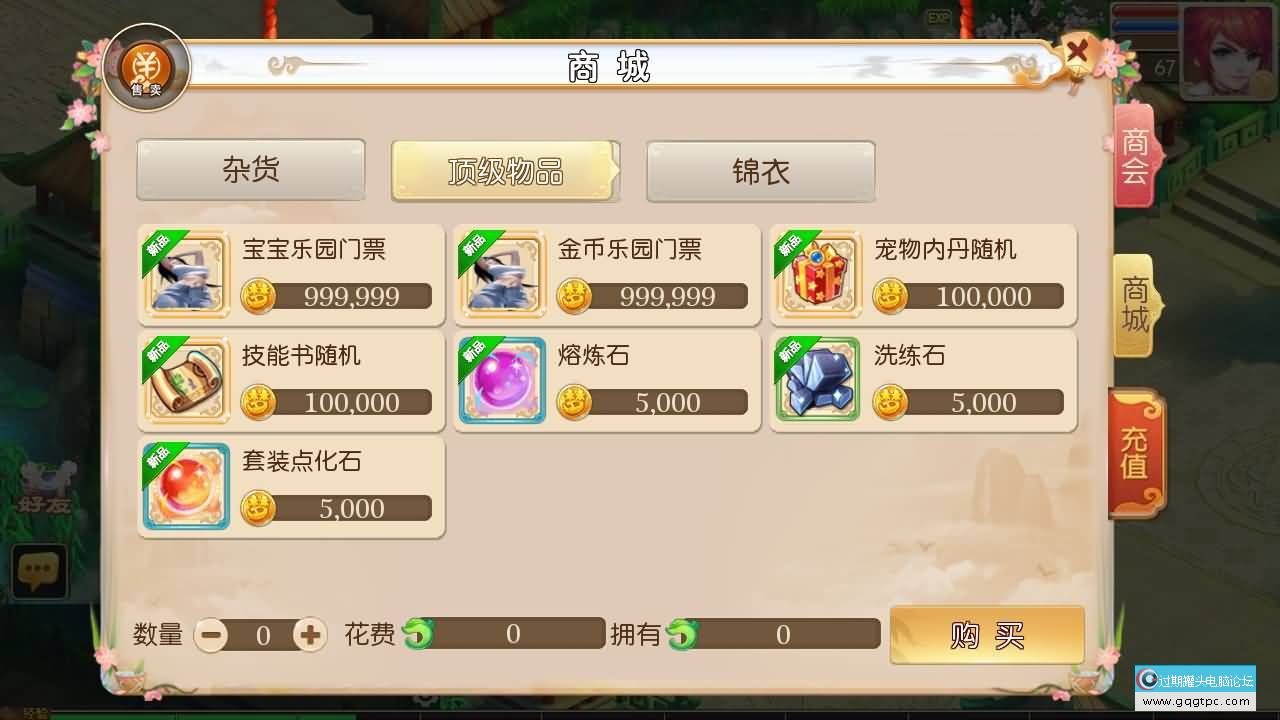This screenshot has height=720, width=1280.
Task: Pick the 技能书随机 scroll icon
Action: (186, 380)
